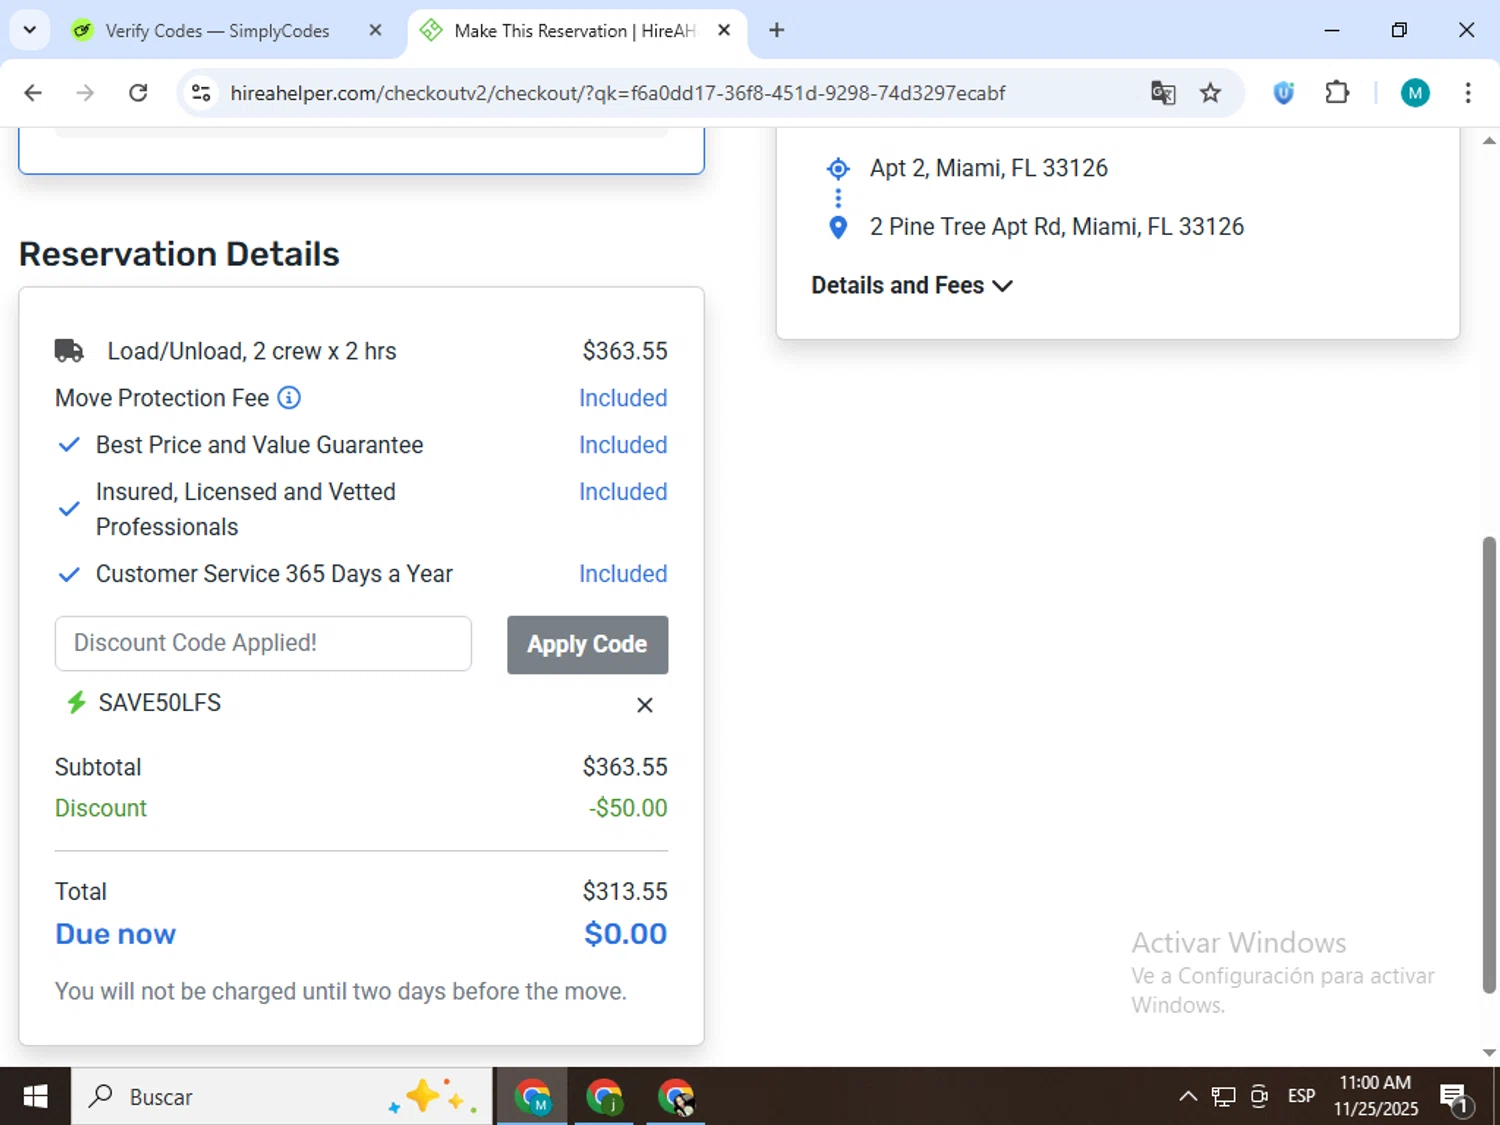Viewport: 1500px width, 1125px height.
Task: Open the notification center icon
Action: click(1455, 1098)
